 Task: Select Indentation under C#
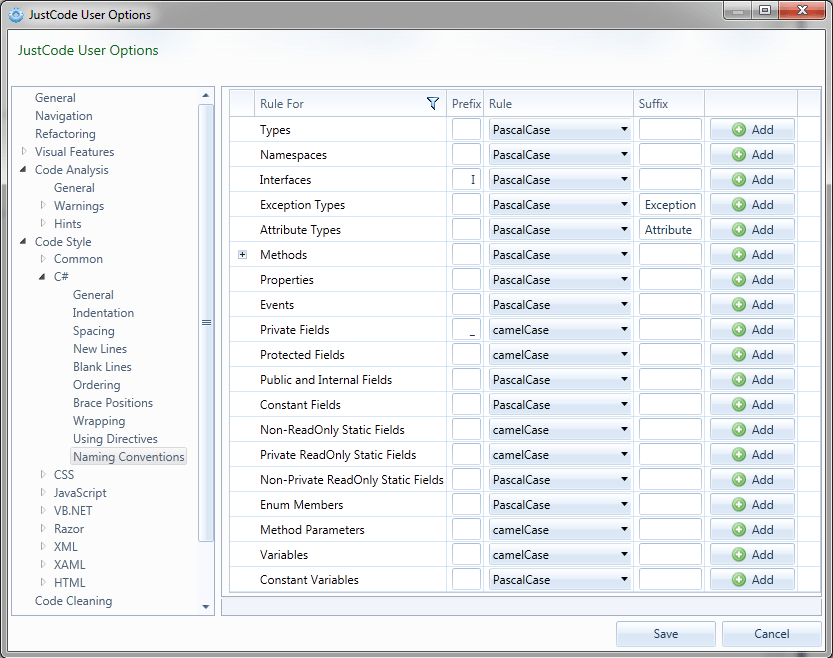103,313
